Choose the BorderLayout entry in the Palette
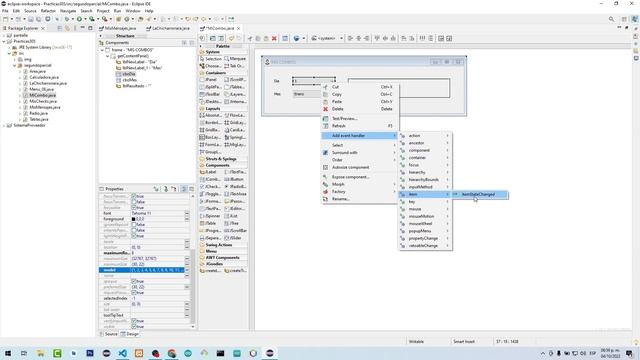The width and height of the screenshot is (640, 360). tap(211, 122)
